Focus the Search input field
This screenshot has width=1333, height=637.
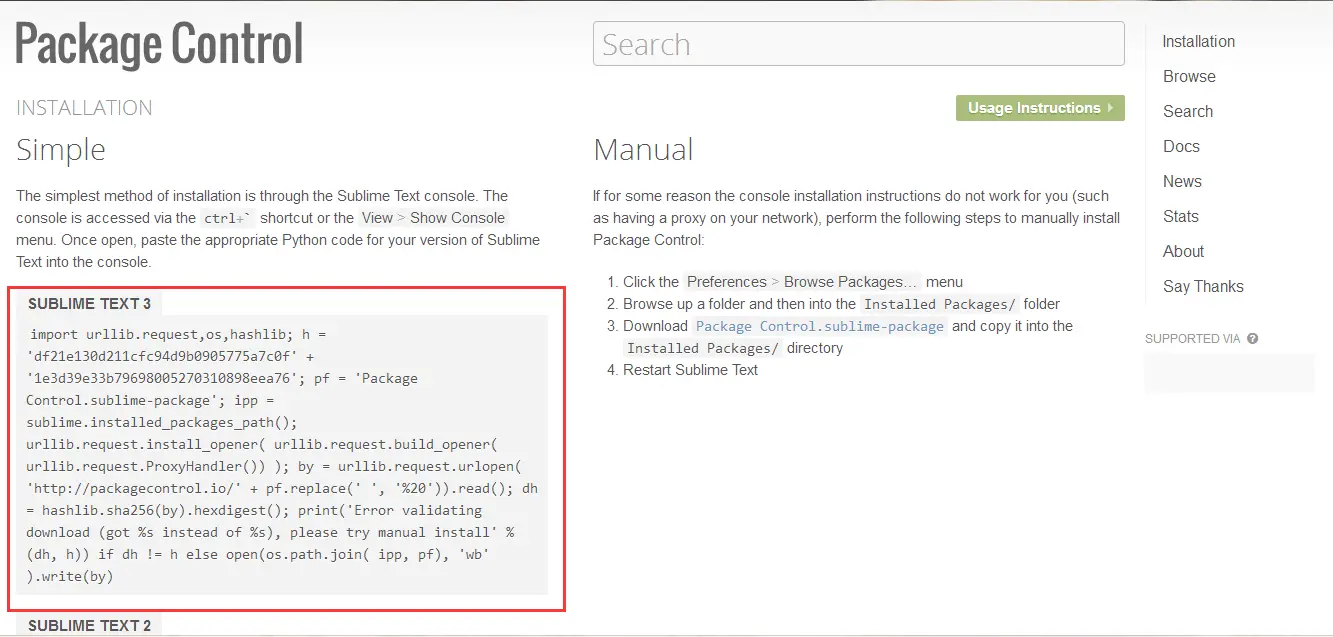click(x=858, y=44)
